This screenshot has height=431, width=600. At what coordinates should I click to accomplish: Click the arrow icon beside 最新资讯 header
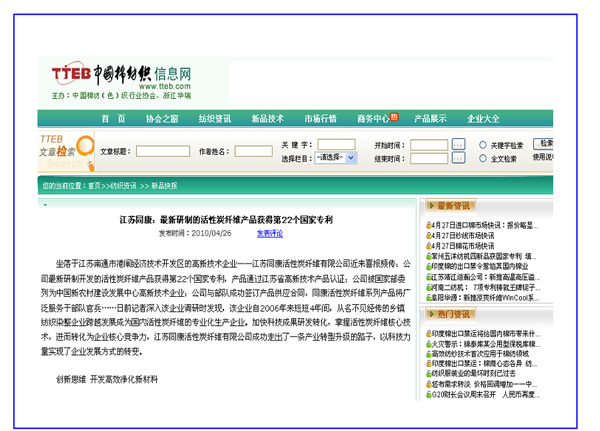pyautogui.click(x=430, y=204)
